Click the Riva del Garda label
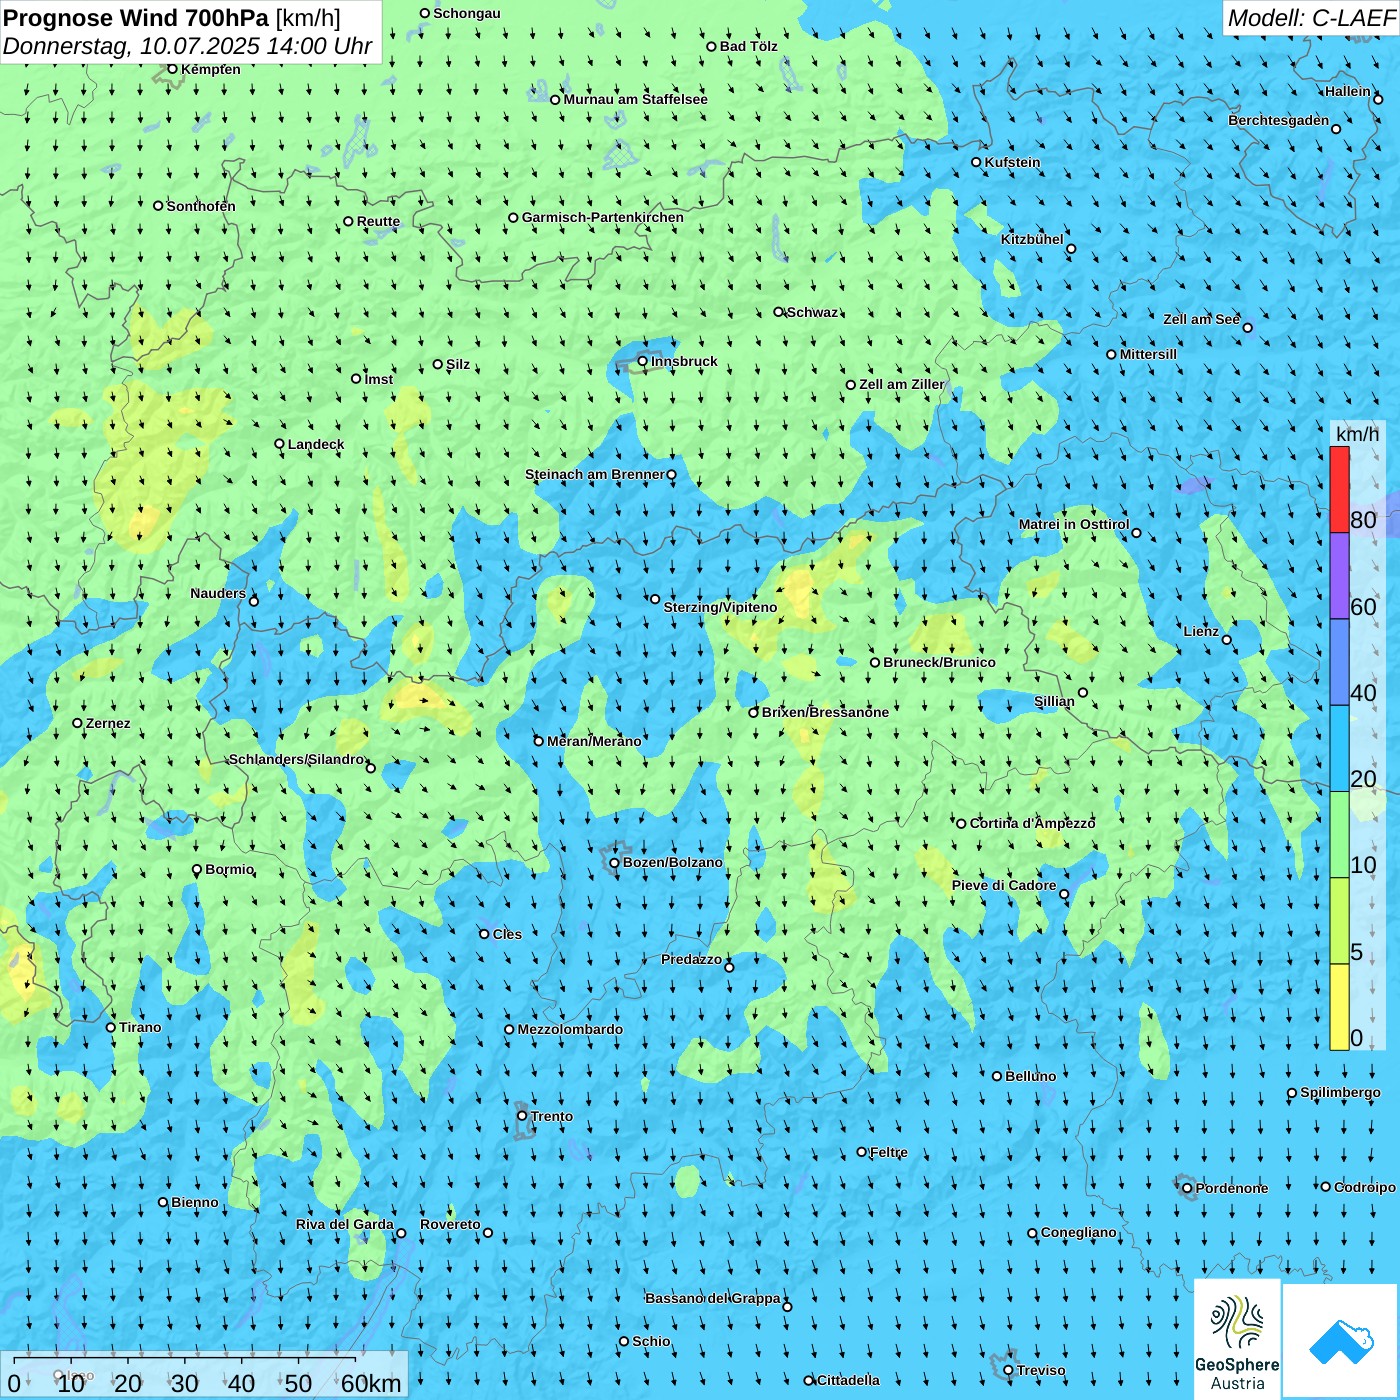 (345, 1224)
